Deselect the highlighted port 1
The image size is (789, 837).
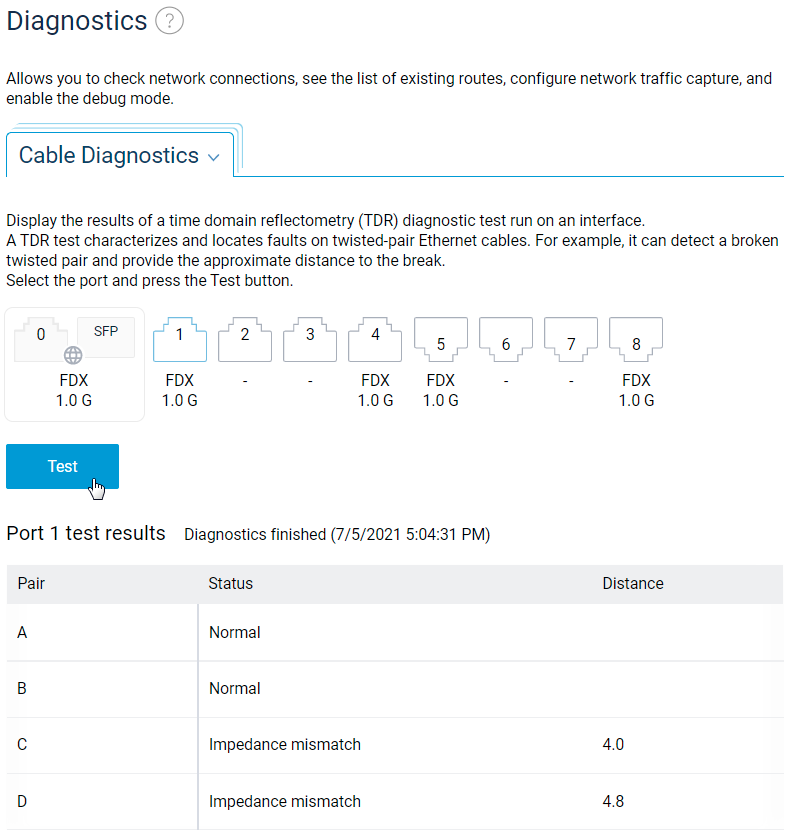tap(179, 340)
